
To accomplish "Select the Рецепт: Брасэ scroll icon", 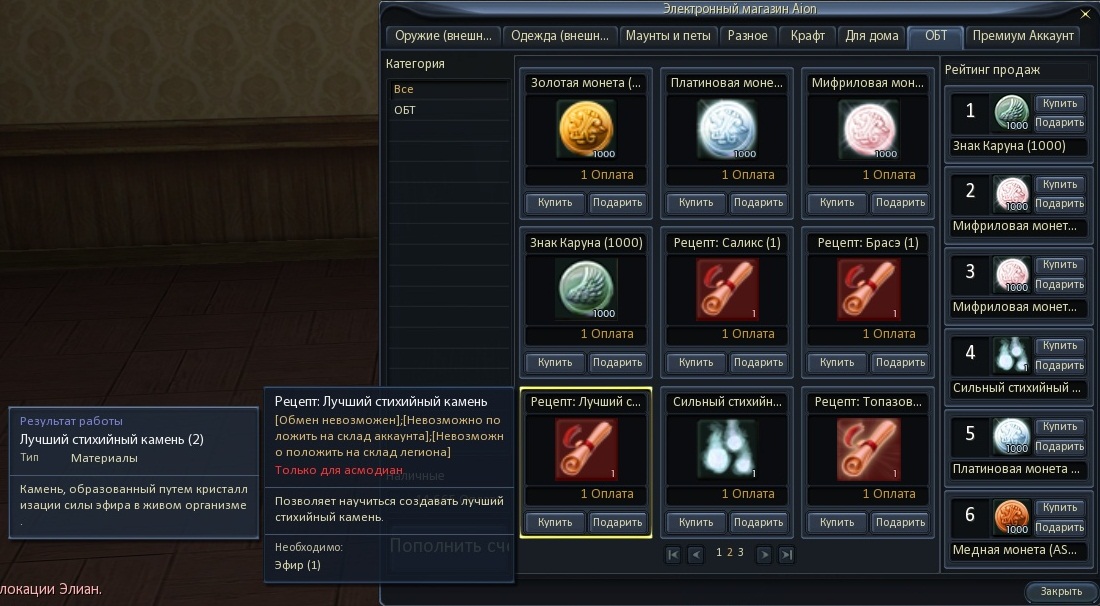I will (868, 289).
